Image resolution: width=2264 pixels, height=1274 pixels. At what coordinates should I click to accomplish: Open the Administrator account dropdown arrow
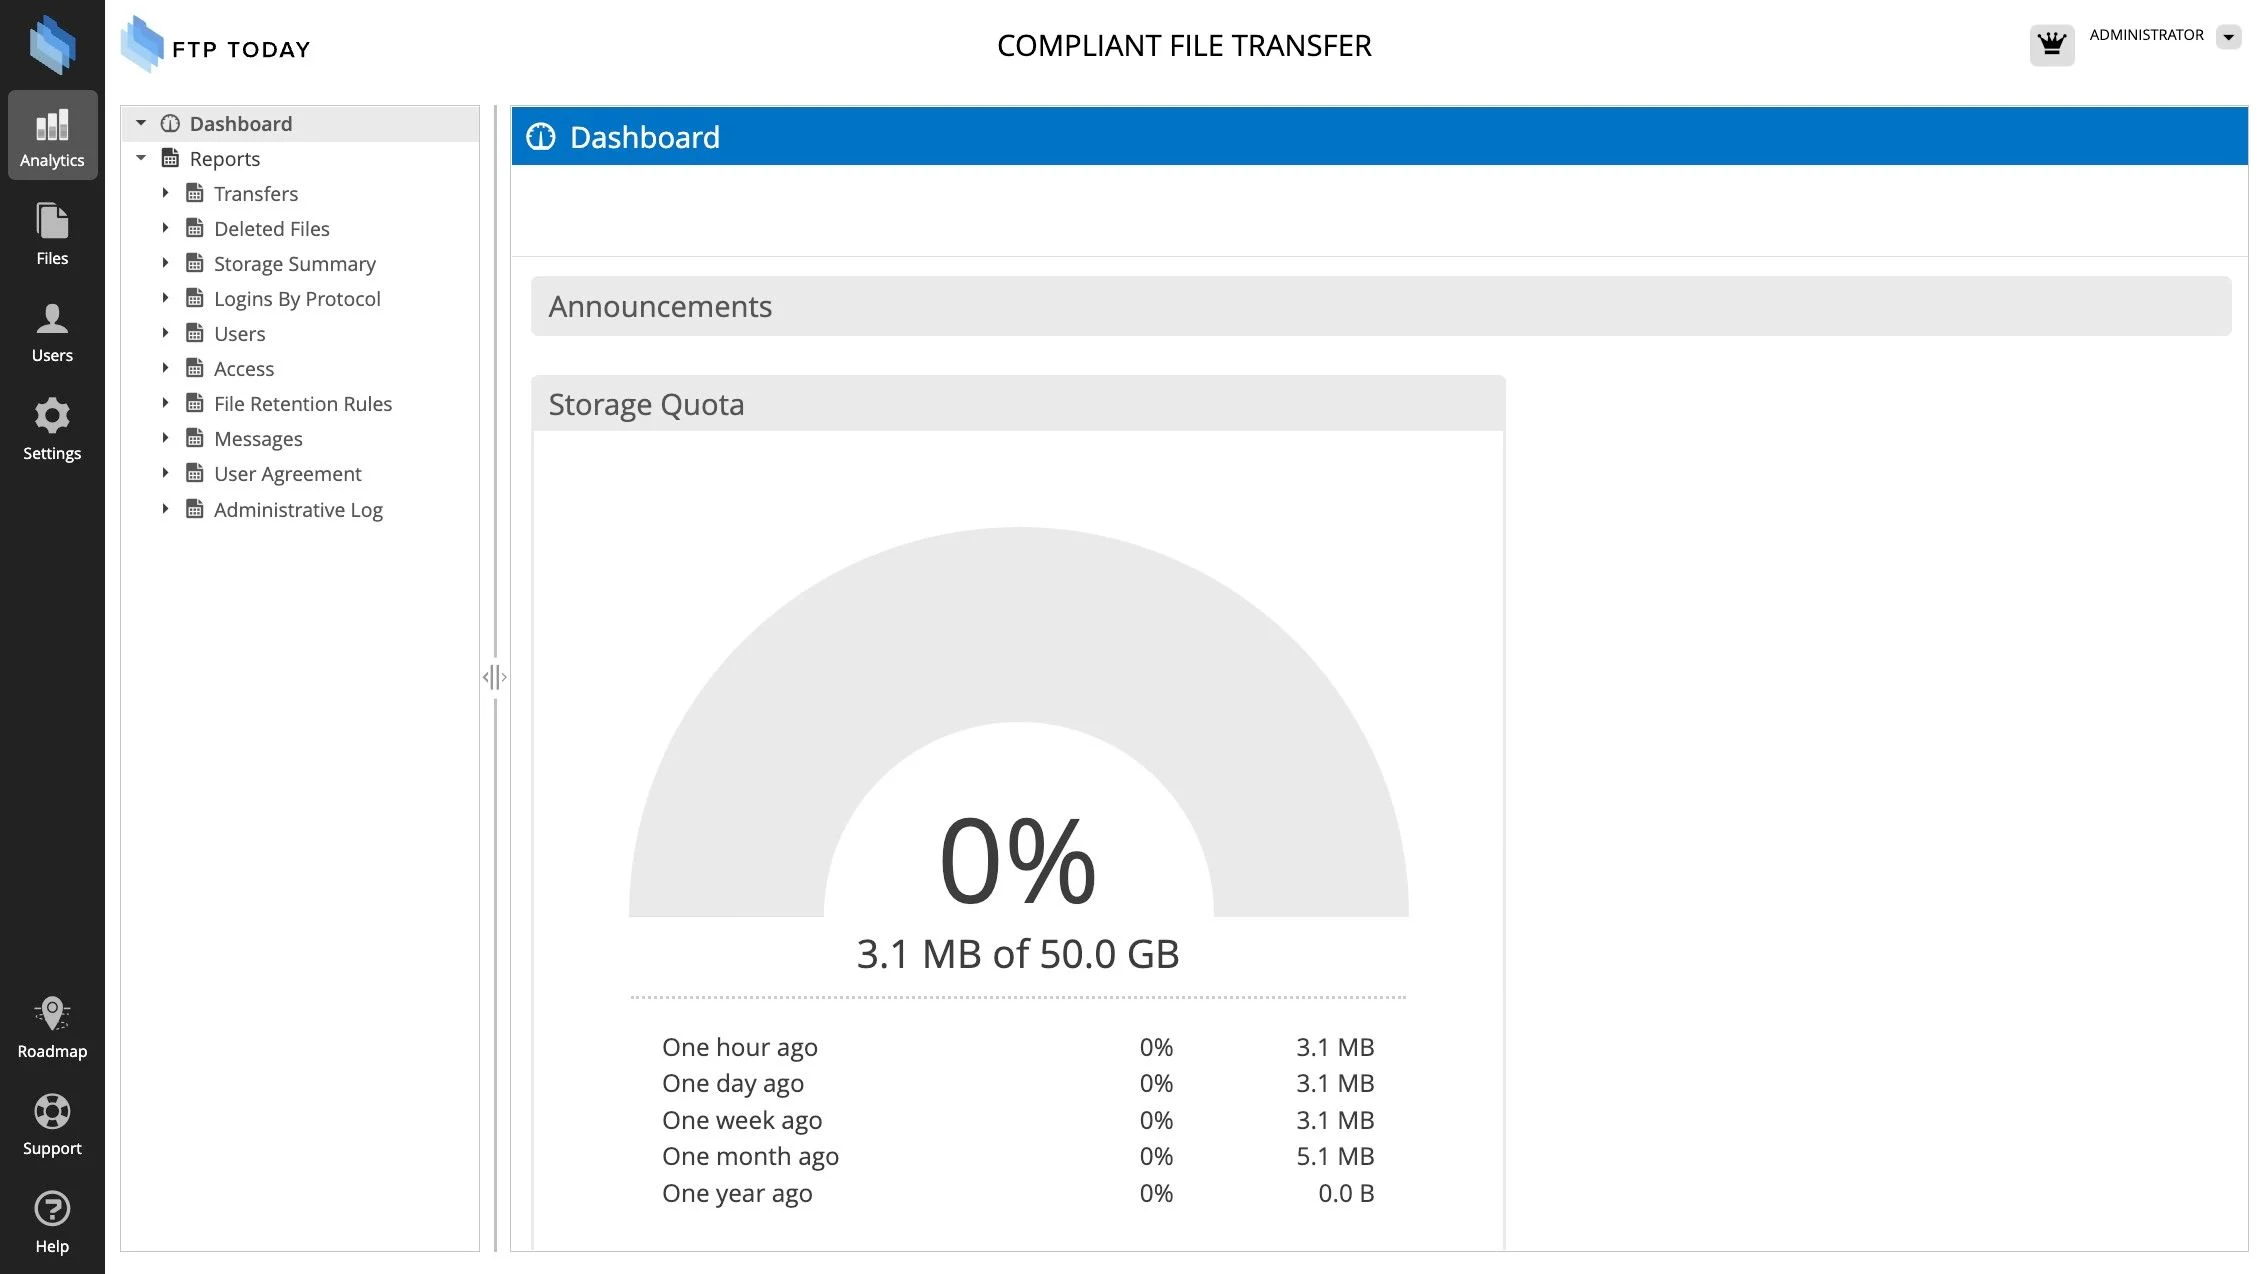click(x=2228, y=37)
